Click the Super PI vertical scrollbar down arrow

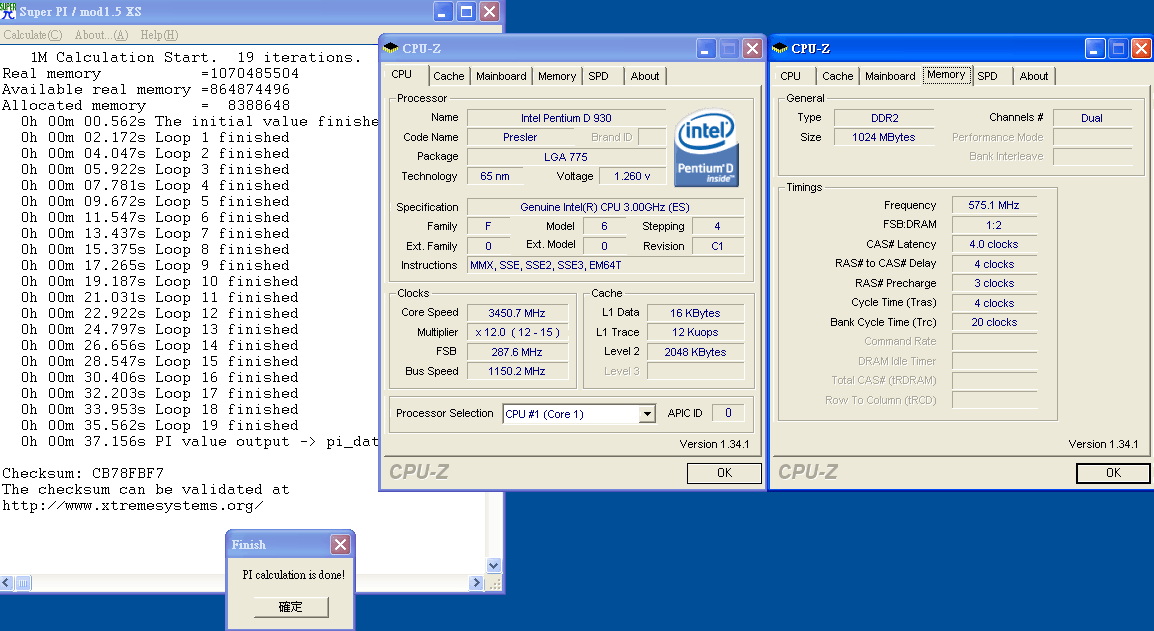[494, 565]
